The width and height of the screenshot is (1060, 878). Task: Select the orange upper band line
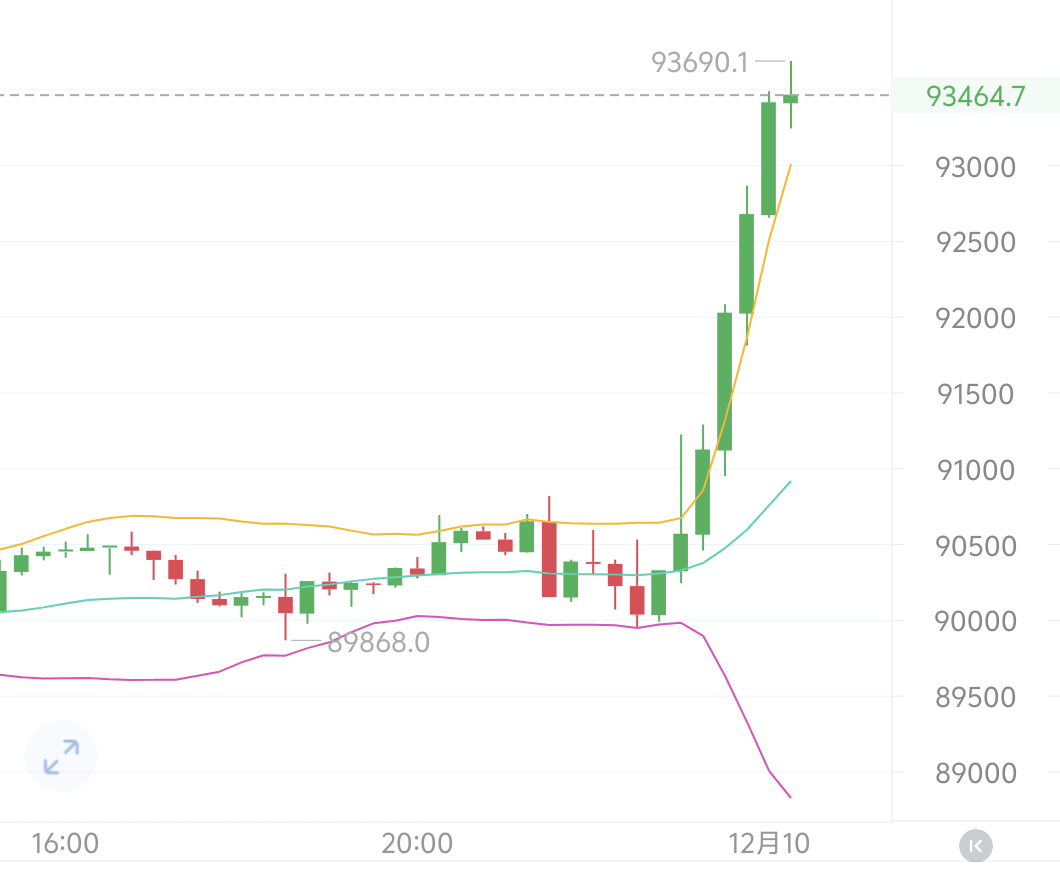(x=300, y=524)
